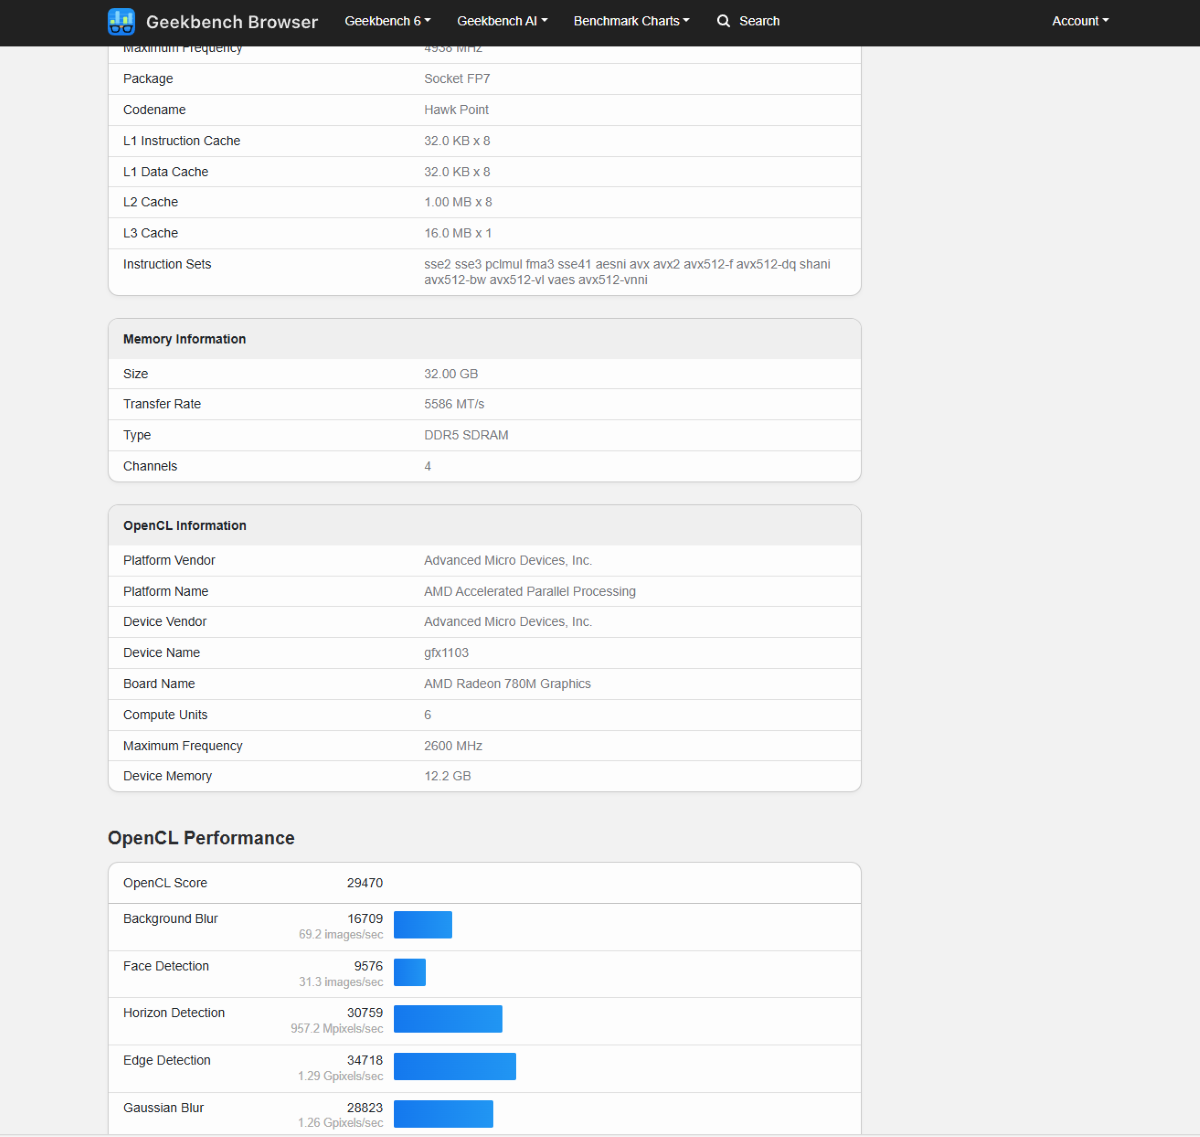Click the 'Gaussian Blur' benchmark label
Viewport: 1200px width, 1137px height.
163,1108
